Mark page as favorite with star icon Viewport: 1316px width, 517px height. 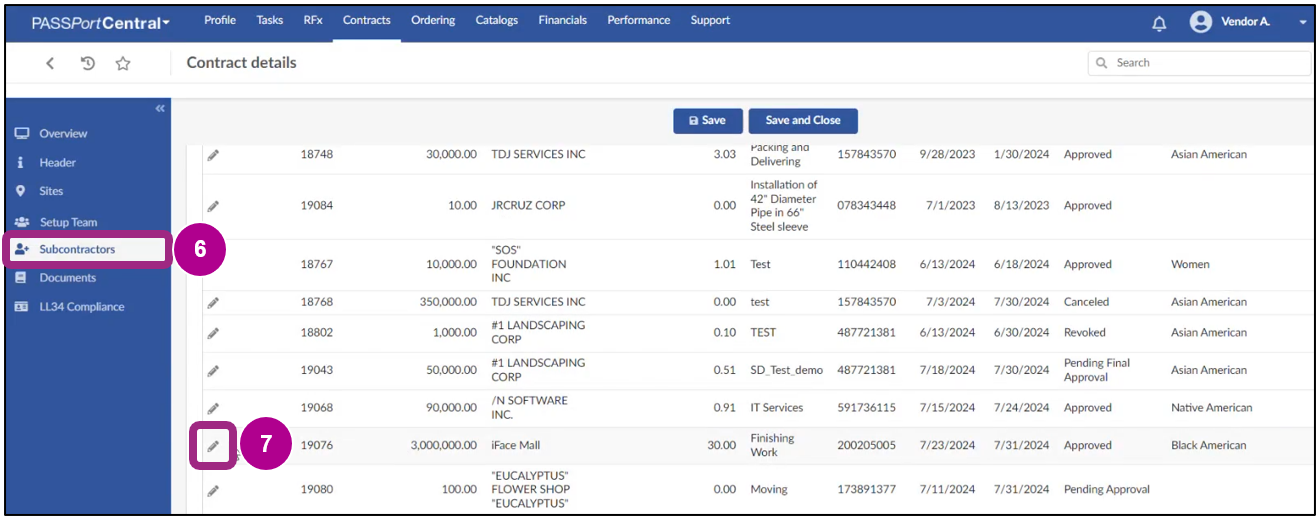[x=123, y=63]
